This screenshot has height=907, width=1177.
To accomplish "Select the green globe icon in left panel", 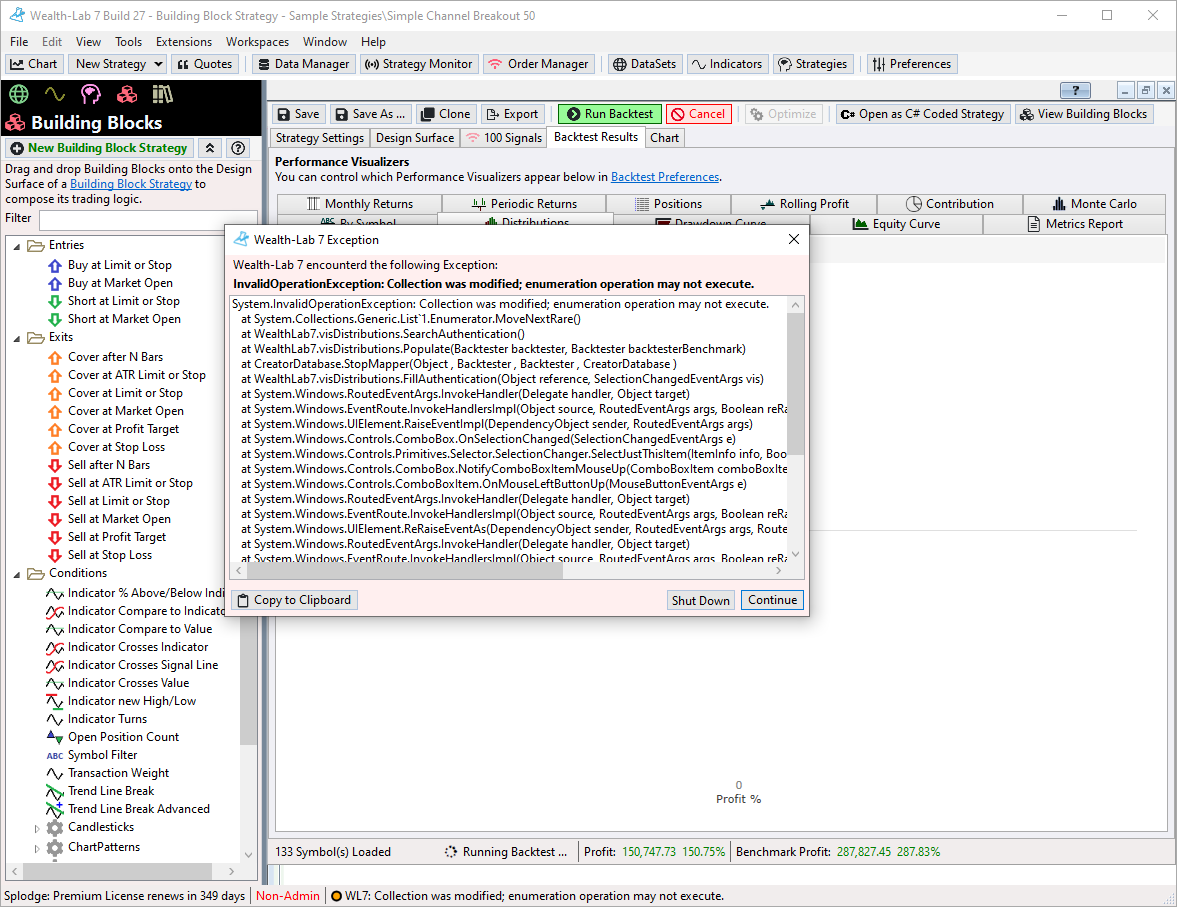I will [x=18, y=94].
